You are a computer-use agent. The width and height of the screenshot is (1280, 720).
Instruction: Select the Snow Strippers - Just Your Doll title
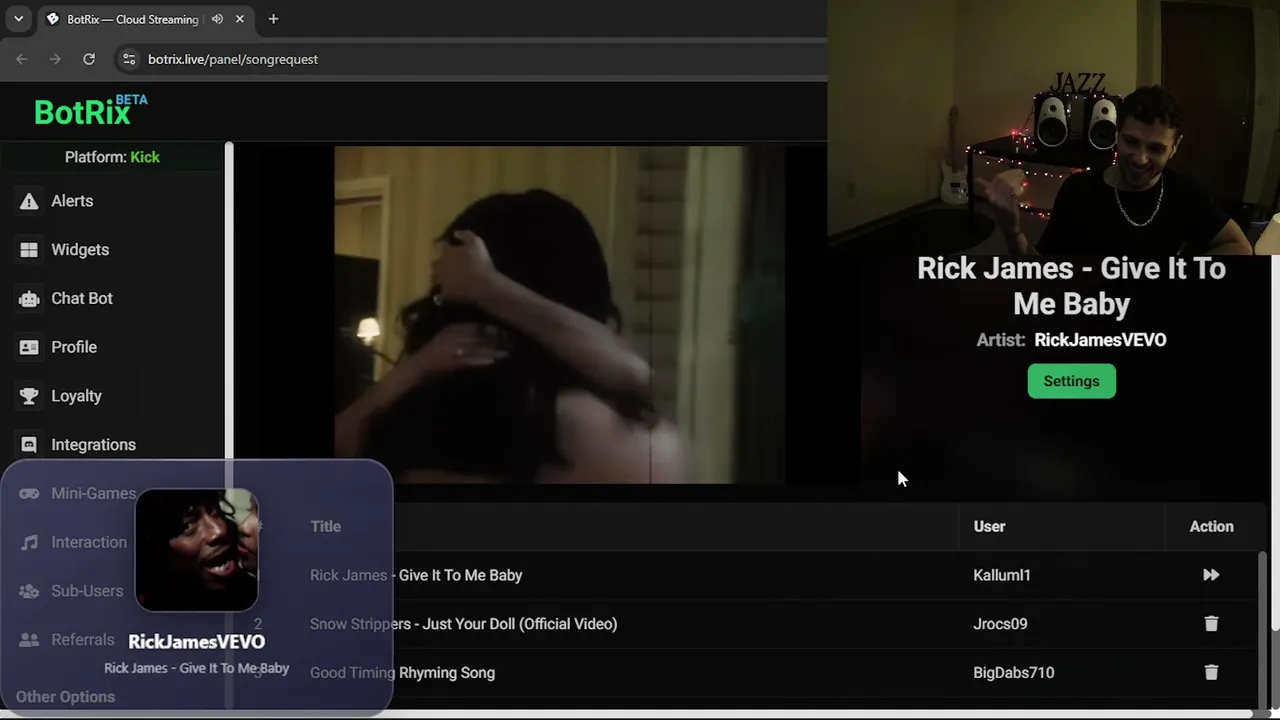pyautogui.click(x=463, y=624)
